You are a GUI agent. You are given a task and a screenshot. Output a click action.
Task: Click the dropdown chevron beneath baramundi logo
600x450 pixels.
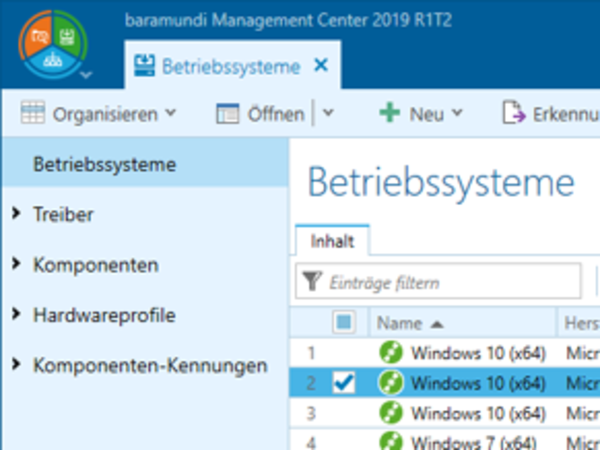[x=86, y=75]
